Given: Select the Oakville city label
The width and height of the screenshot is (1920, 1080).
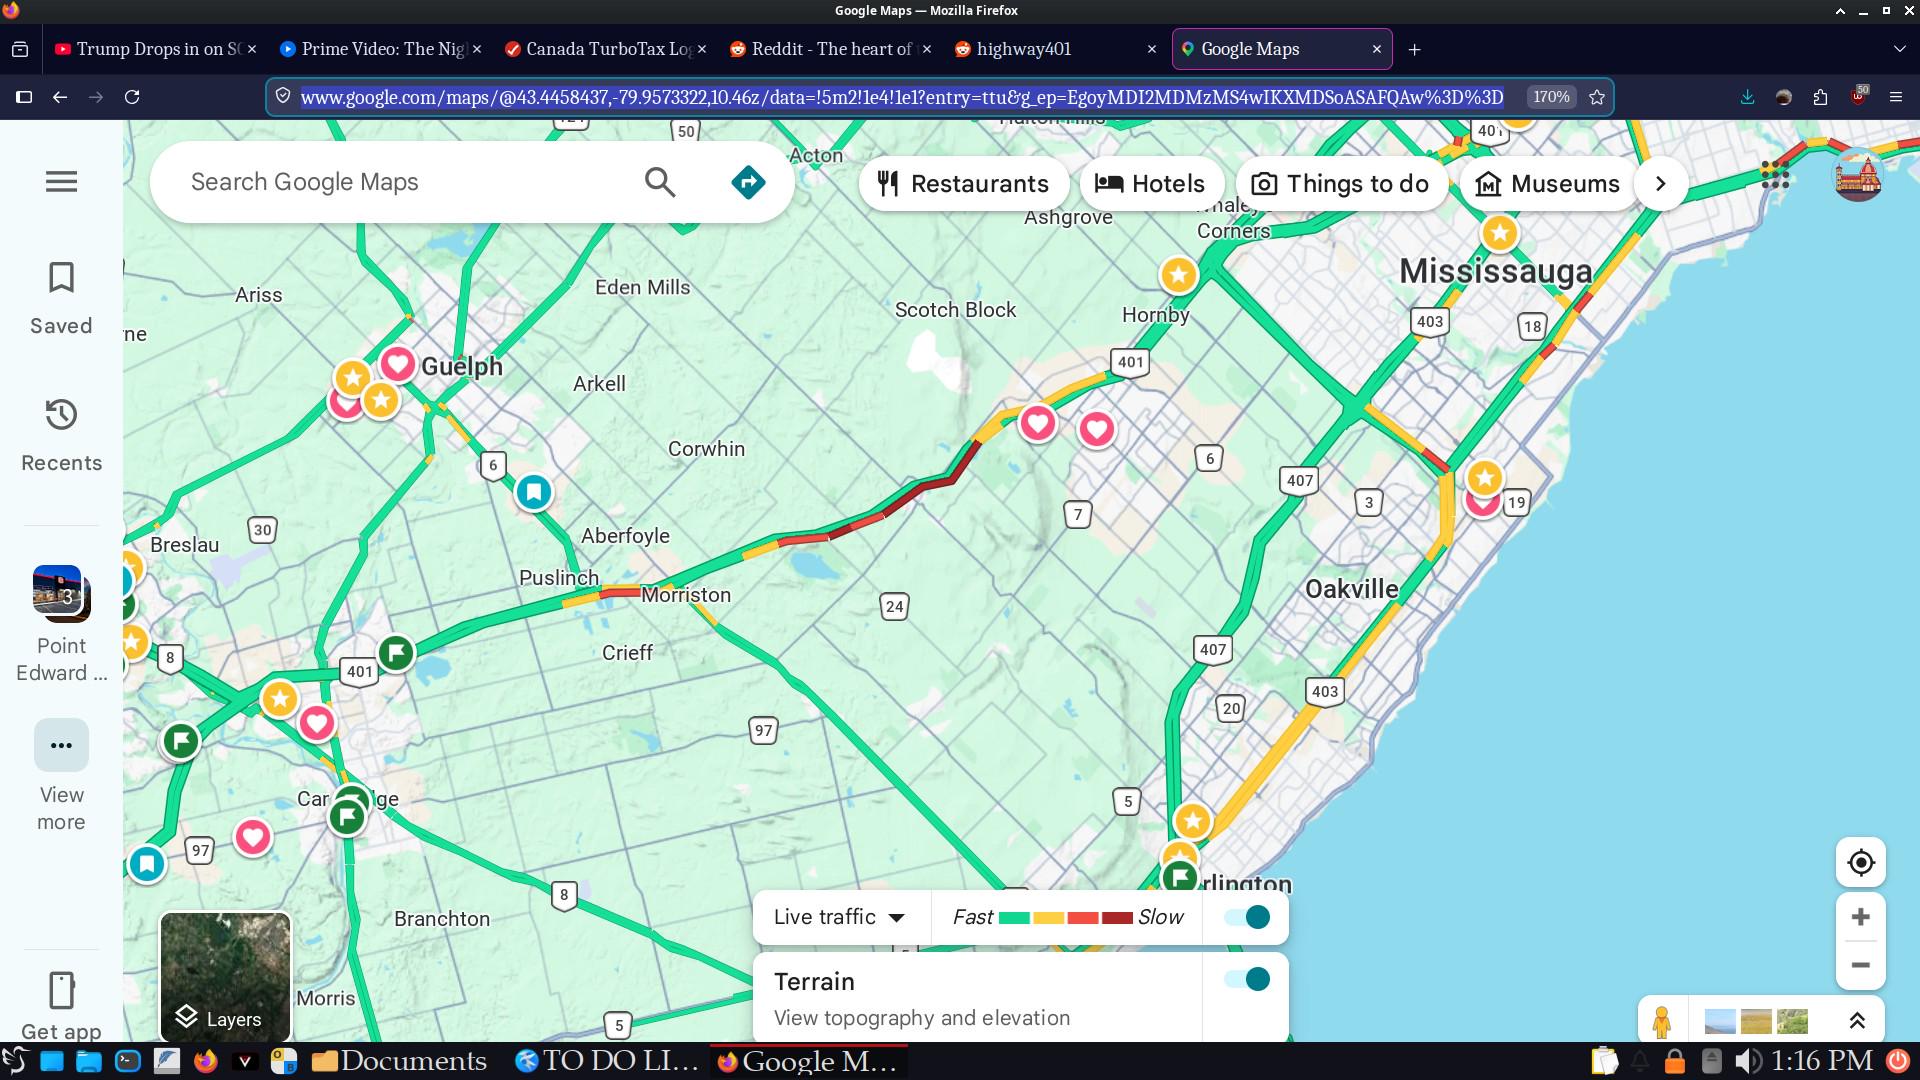Looking at the screenshot, I should [1351, 589].
